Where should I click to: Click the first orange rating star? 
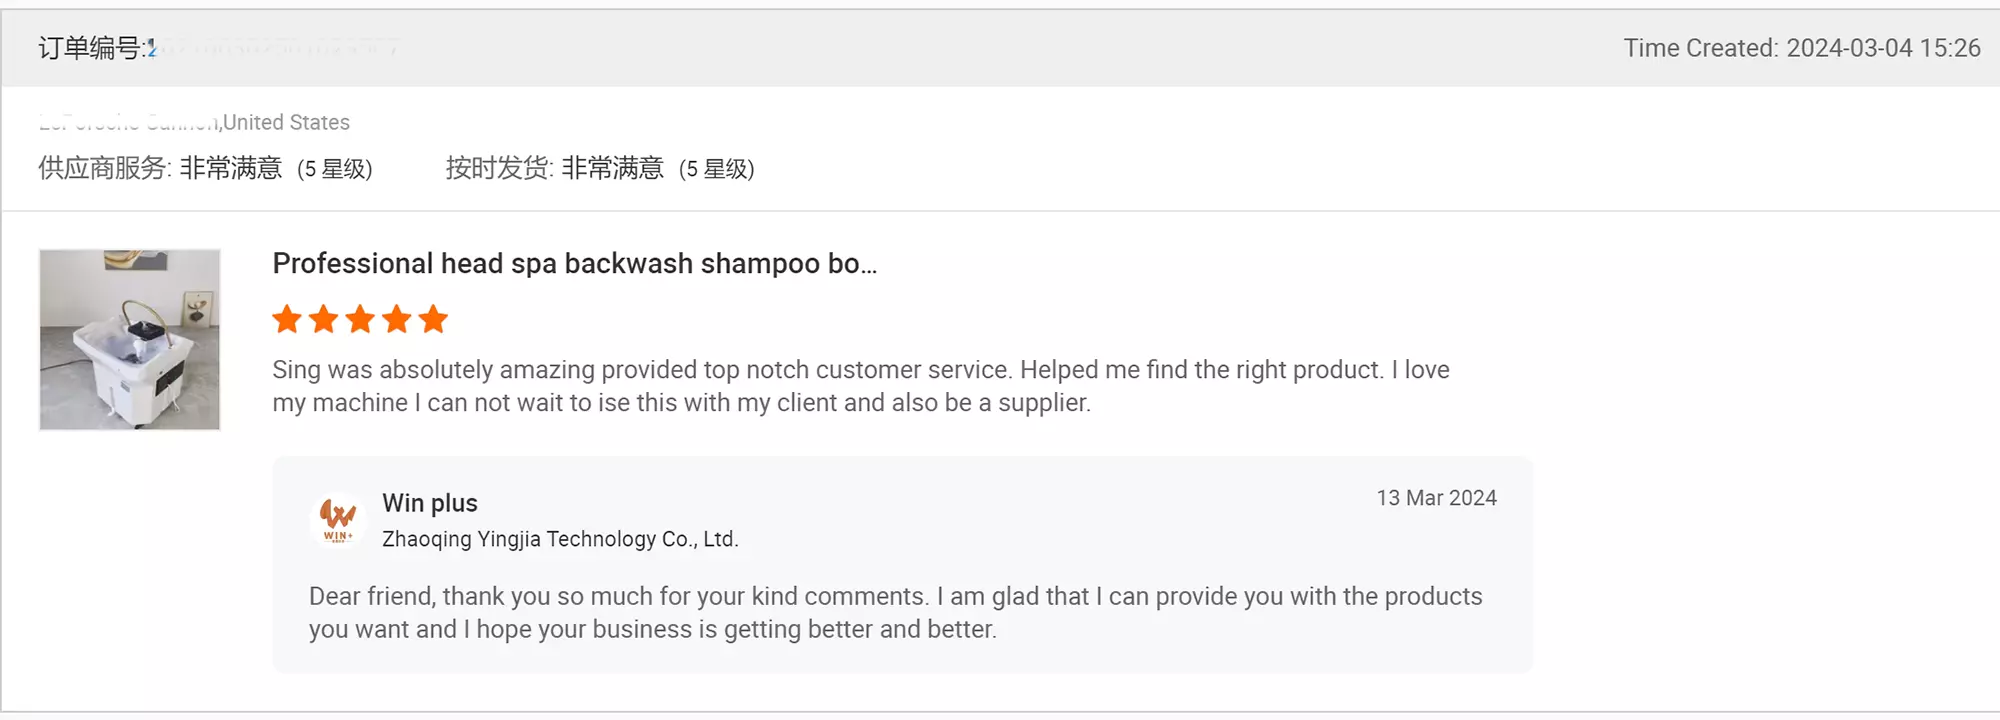coord(287,320)
